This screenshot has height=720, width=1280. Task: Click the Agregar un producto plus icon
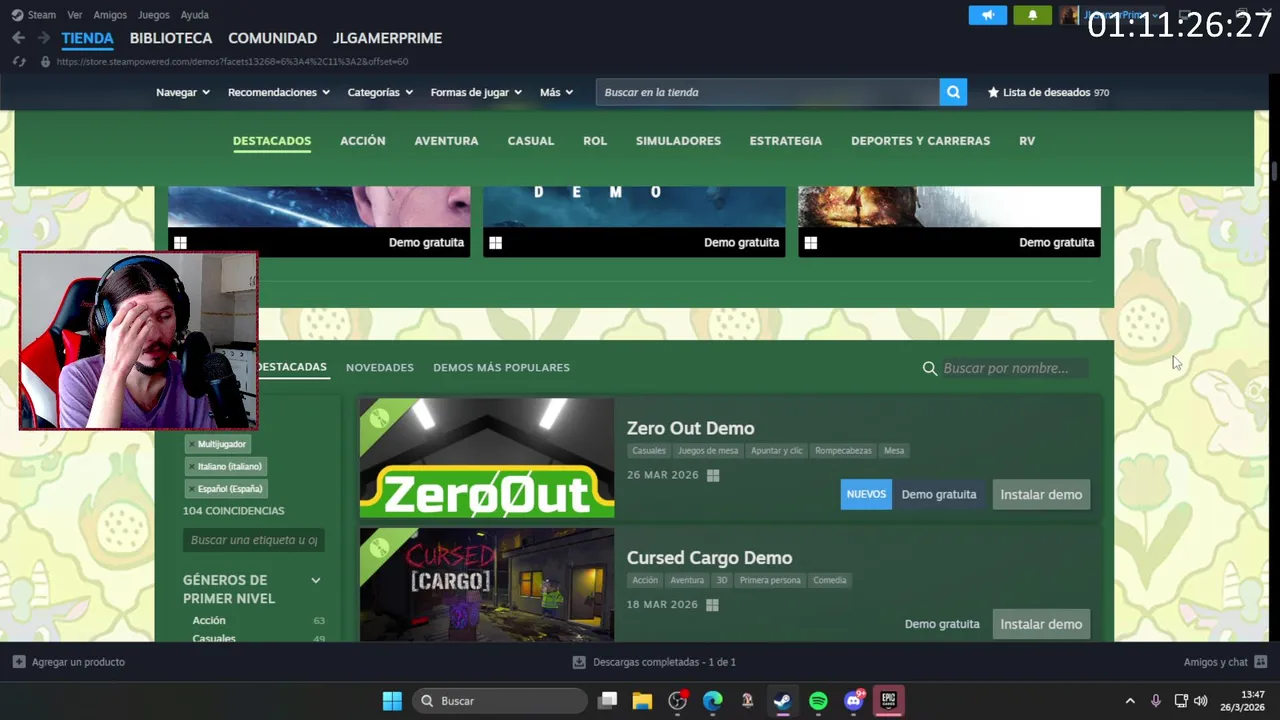point(19,662)
